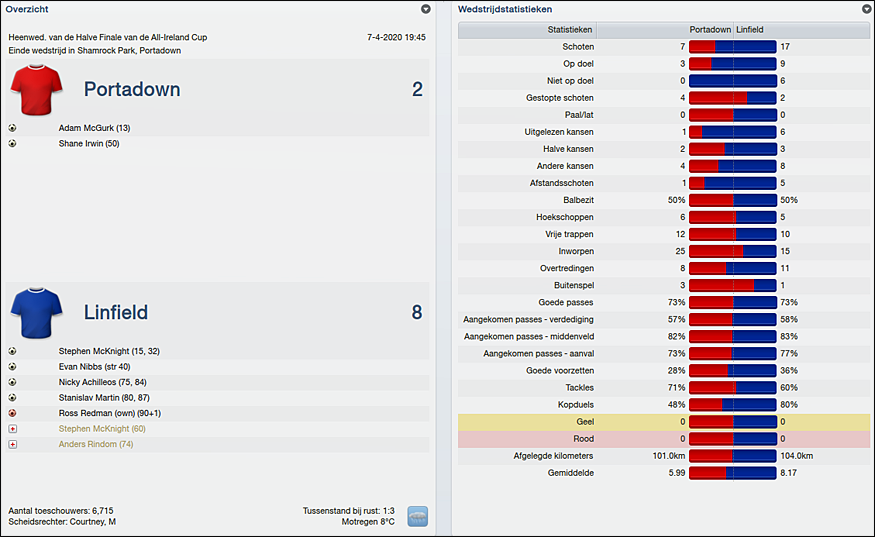875x537 pixels.
Task: Expand the Overzicht panel dropdown arrow
Action: 426,9
